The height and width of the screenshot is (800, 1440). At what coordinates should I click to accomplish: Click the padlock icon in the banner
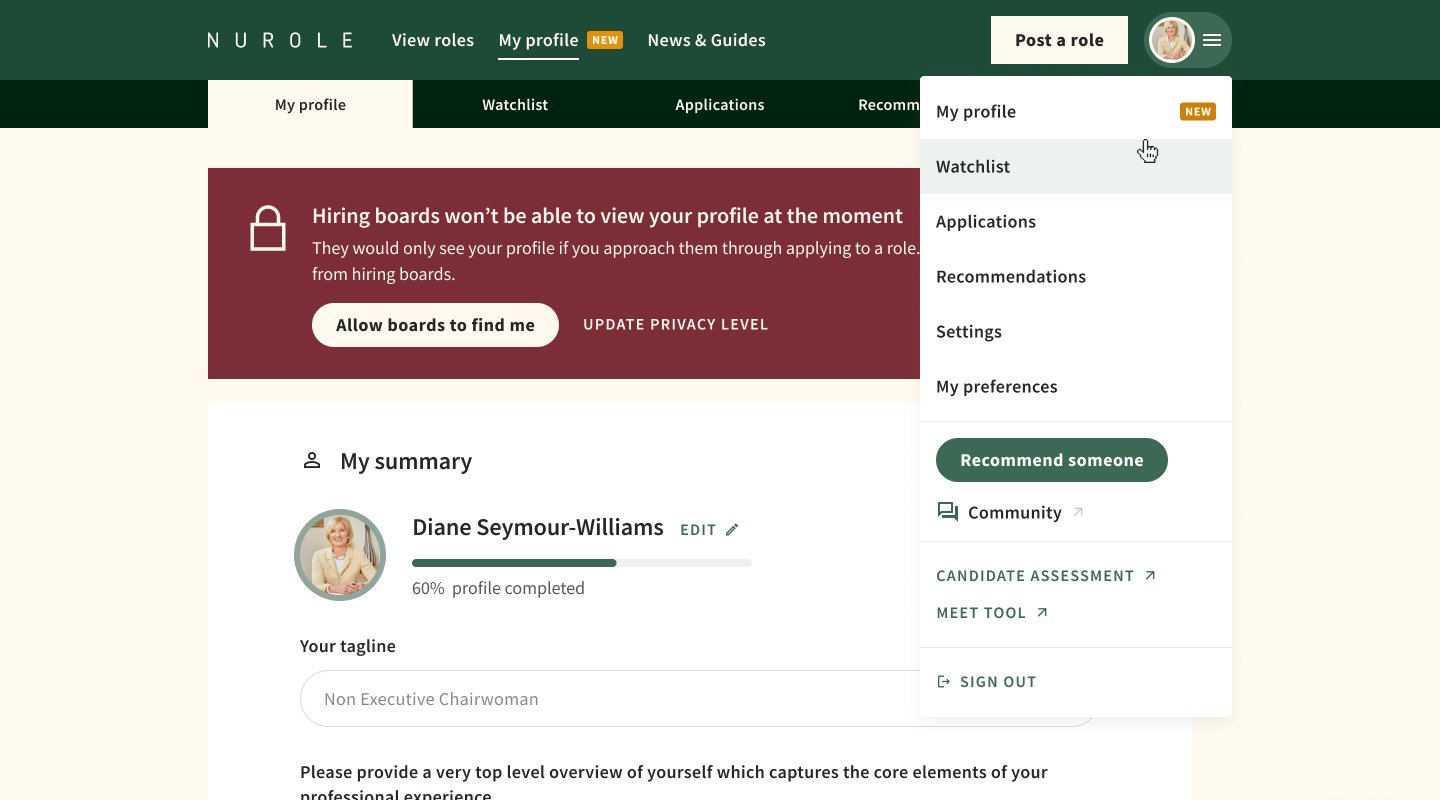268,228
